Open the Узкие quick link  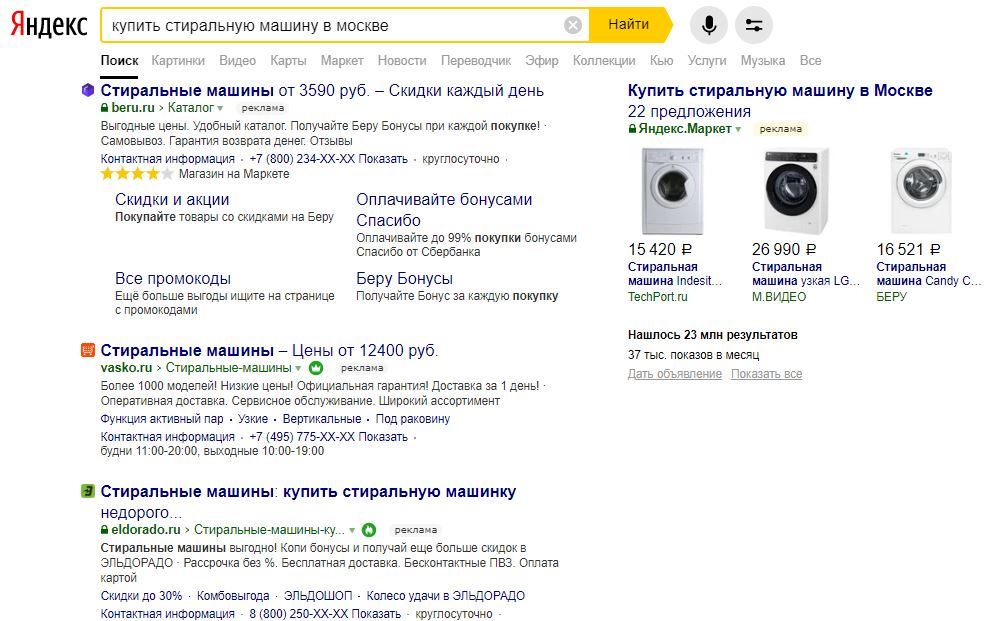(x=253, y=419)
